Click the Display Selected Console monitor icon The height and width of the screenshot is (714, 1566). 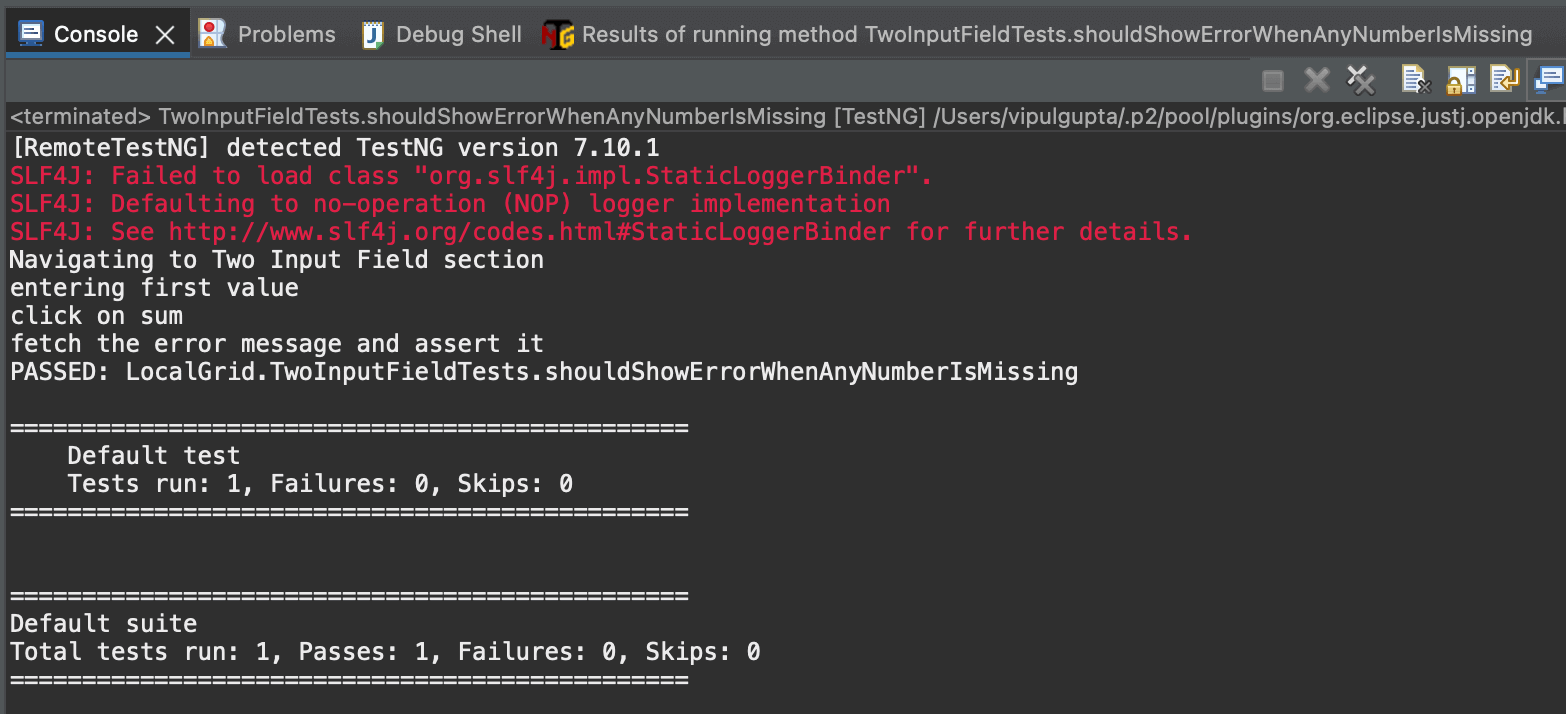pyautogui.click(x=1548, y=80)
